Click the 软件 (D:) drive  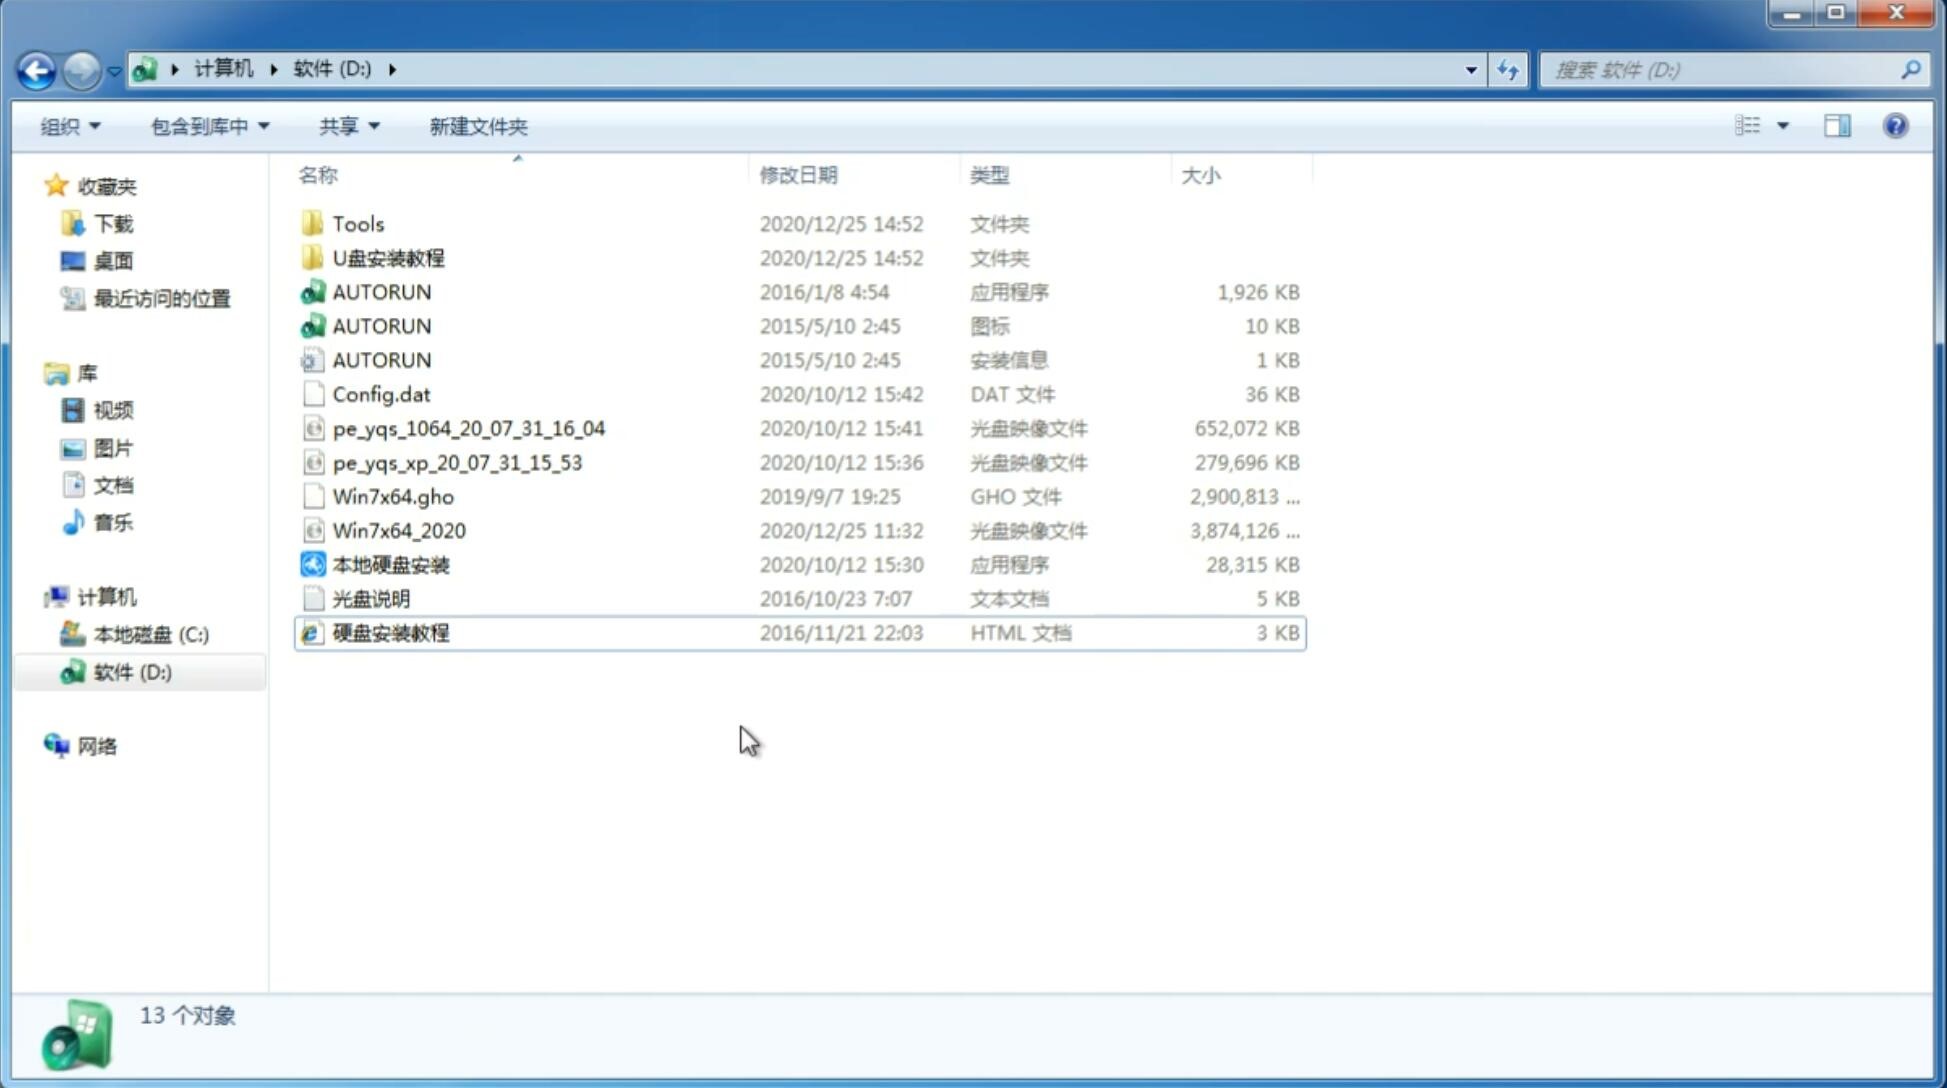[x=131, y=672]
